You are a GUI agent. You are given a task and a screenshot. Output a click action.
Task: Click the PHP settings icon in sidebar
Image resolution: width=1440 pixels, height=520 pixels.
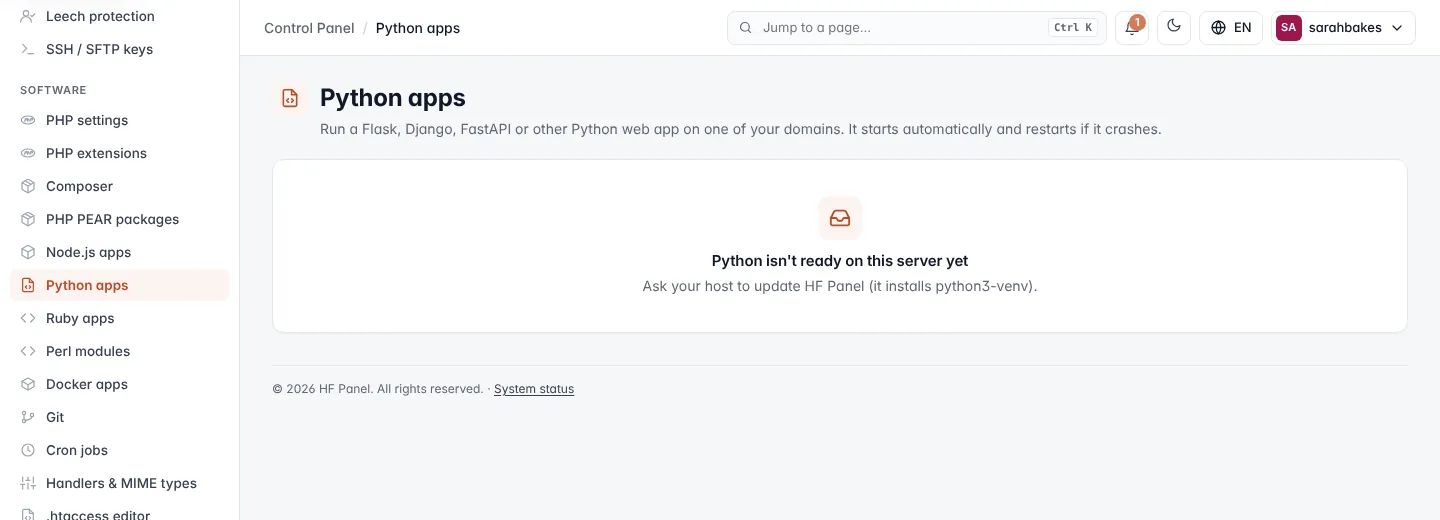tap(28, 120)
